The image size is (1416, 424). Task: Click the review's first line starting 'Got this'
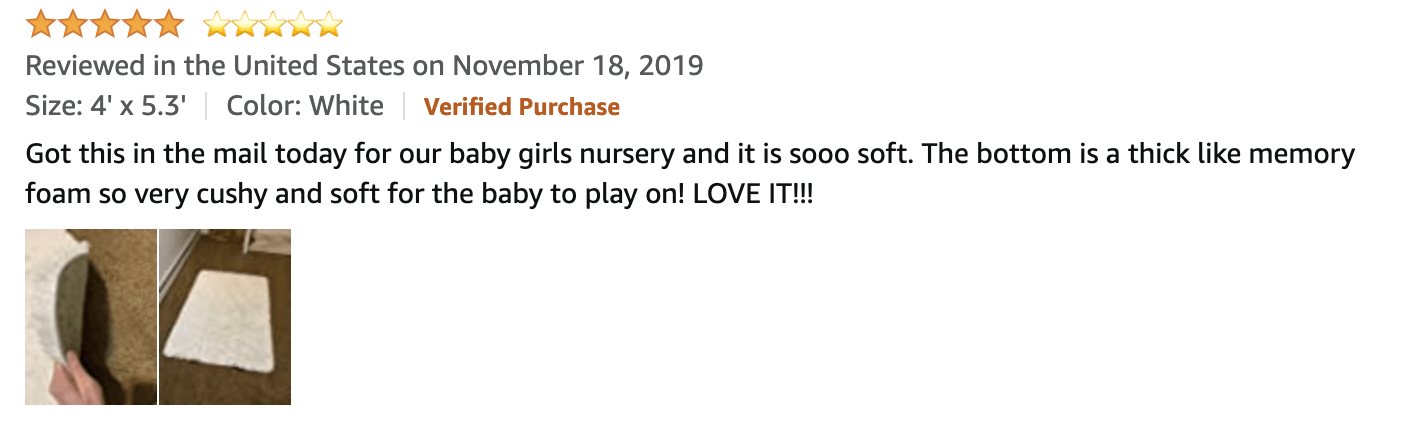point(400,155)
